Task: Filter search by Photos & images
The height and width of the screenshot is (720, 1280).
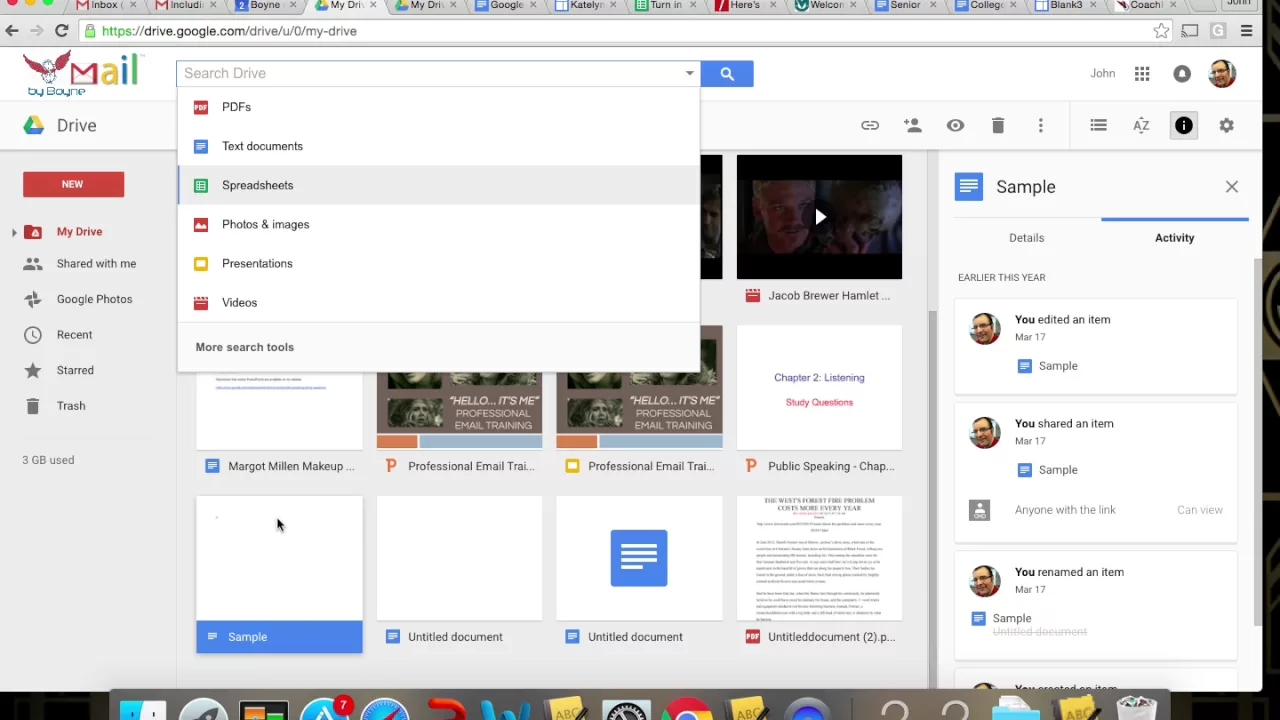Action: pos(439,224)
